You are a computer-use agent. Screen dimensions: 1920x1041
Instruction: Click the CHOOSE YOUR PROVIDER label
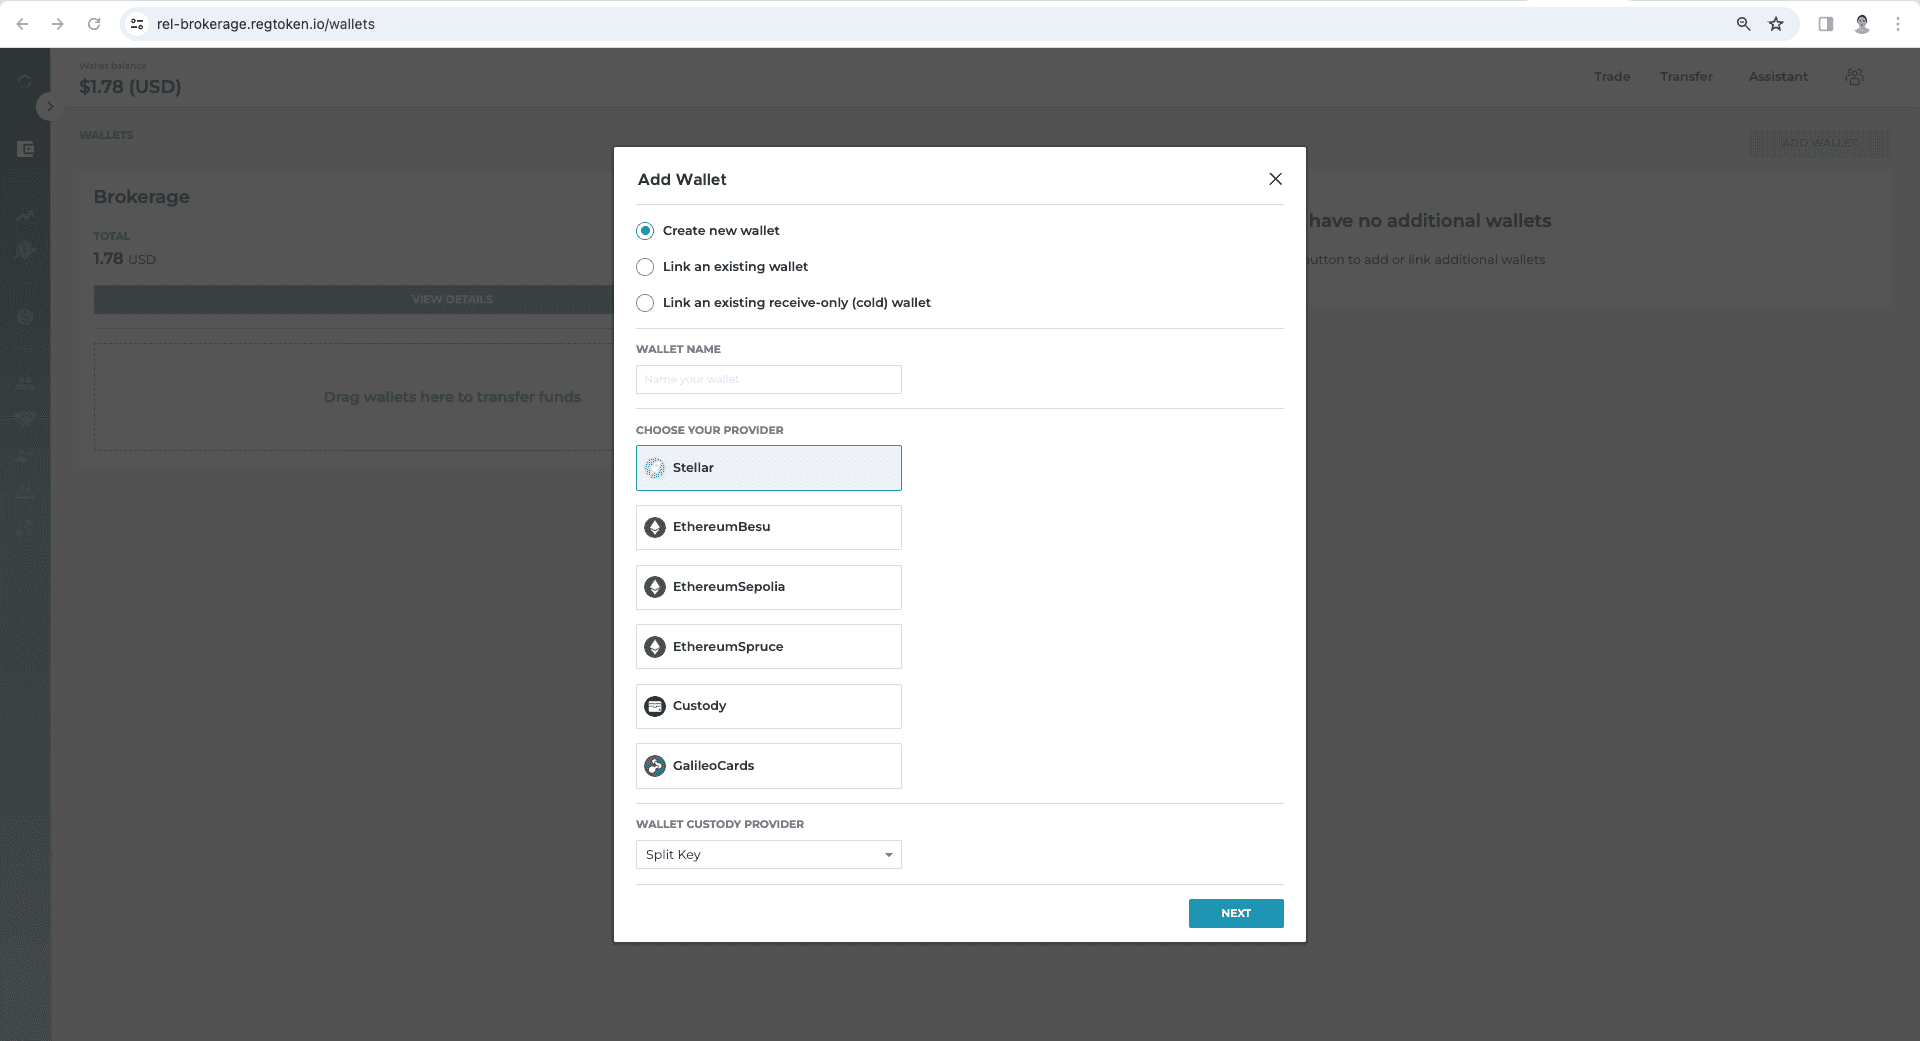click(x=710, y=430)
